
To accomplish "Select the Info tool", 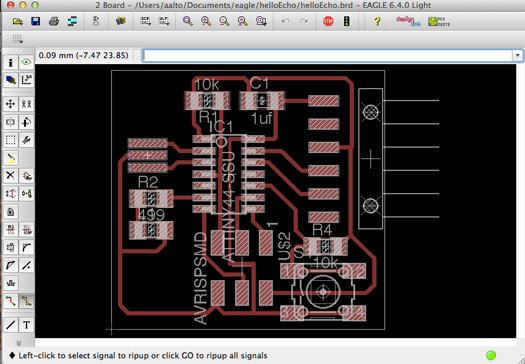I will click(10, 62).
